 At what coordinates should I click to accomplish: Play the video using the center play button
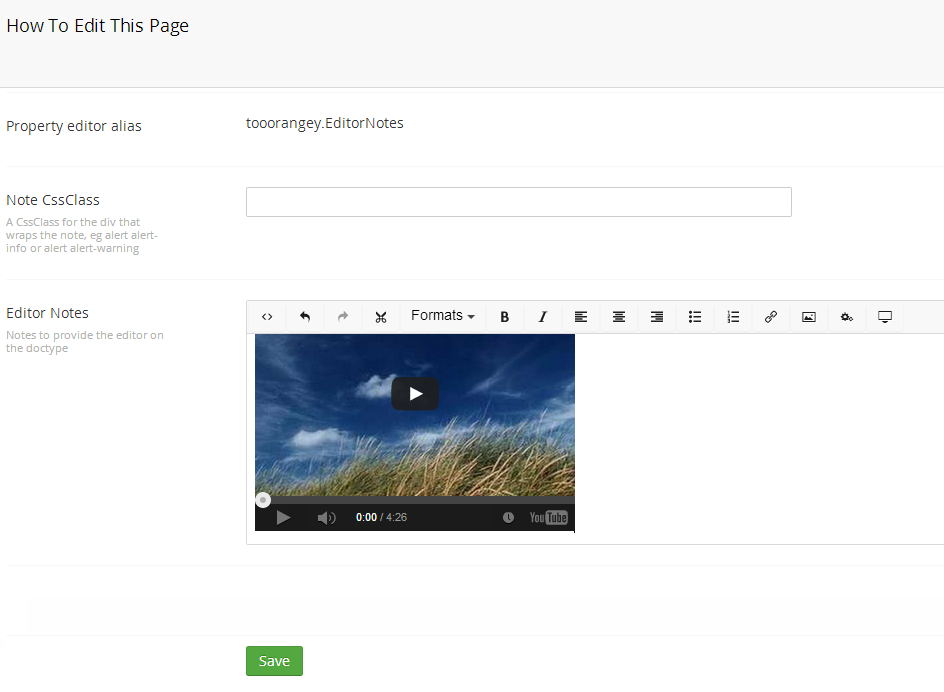(x=415, y=394)
